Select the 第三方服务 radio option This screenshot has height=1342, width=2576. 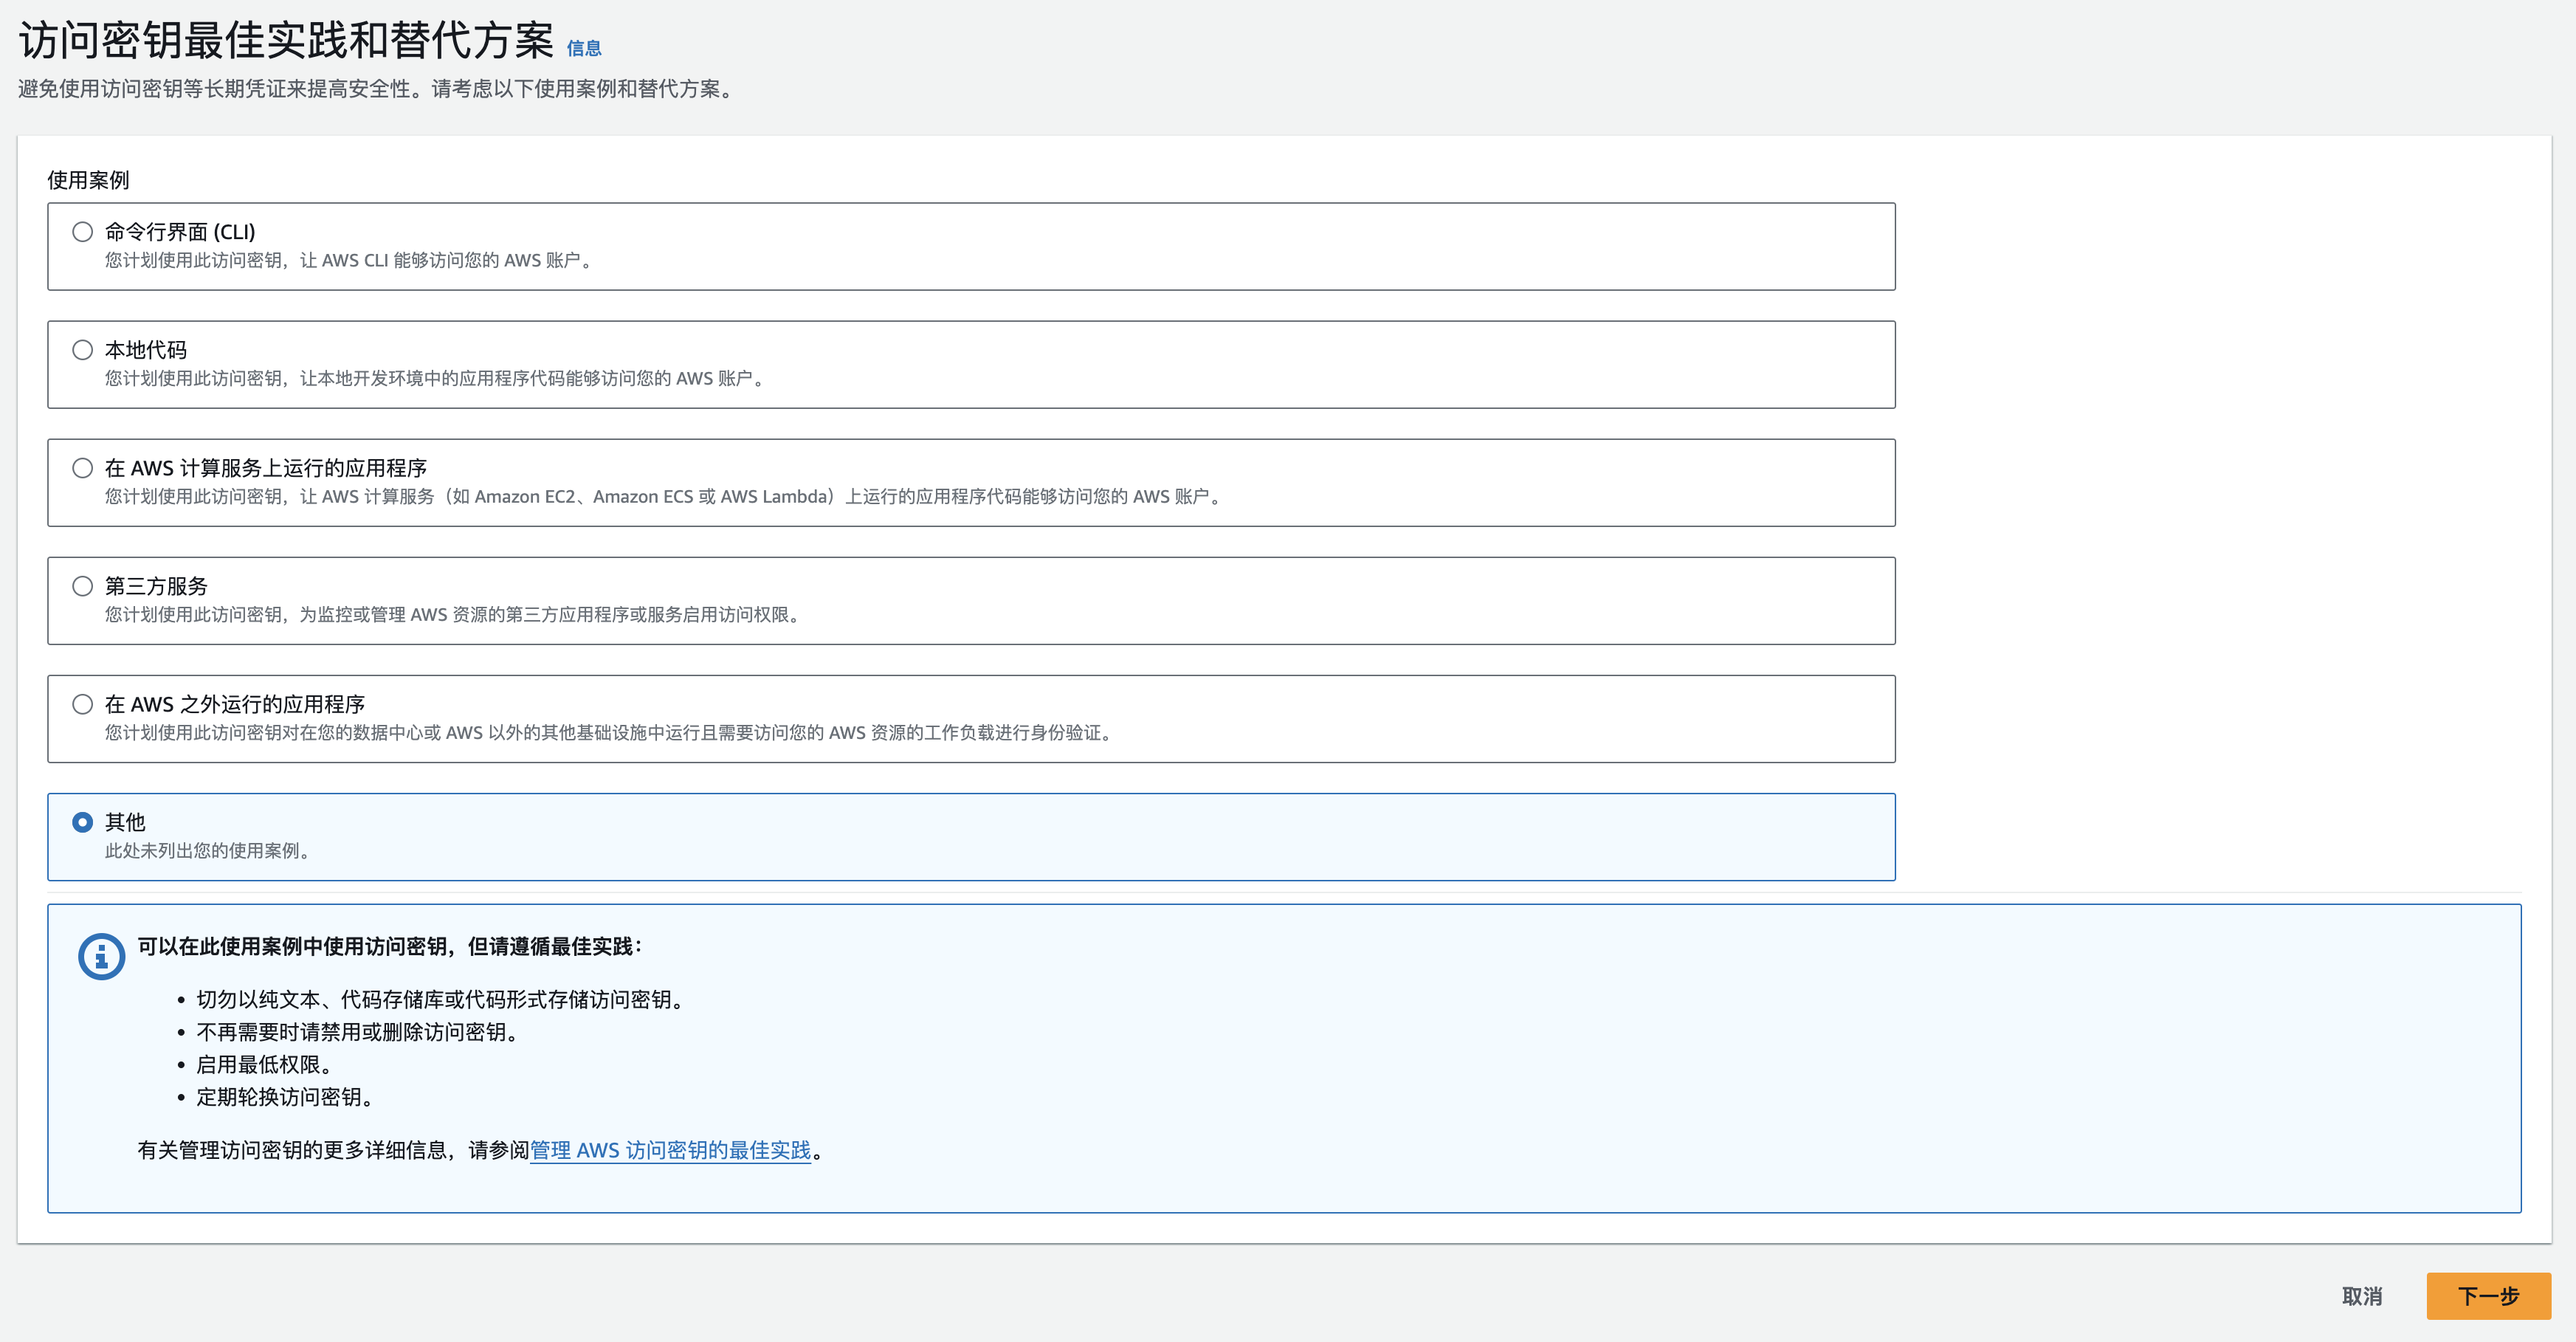tap(83, 586)
